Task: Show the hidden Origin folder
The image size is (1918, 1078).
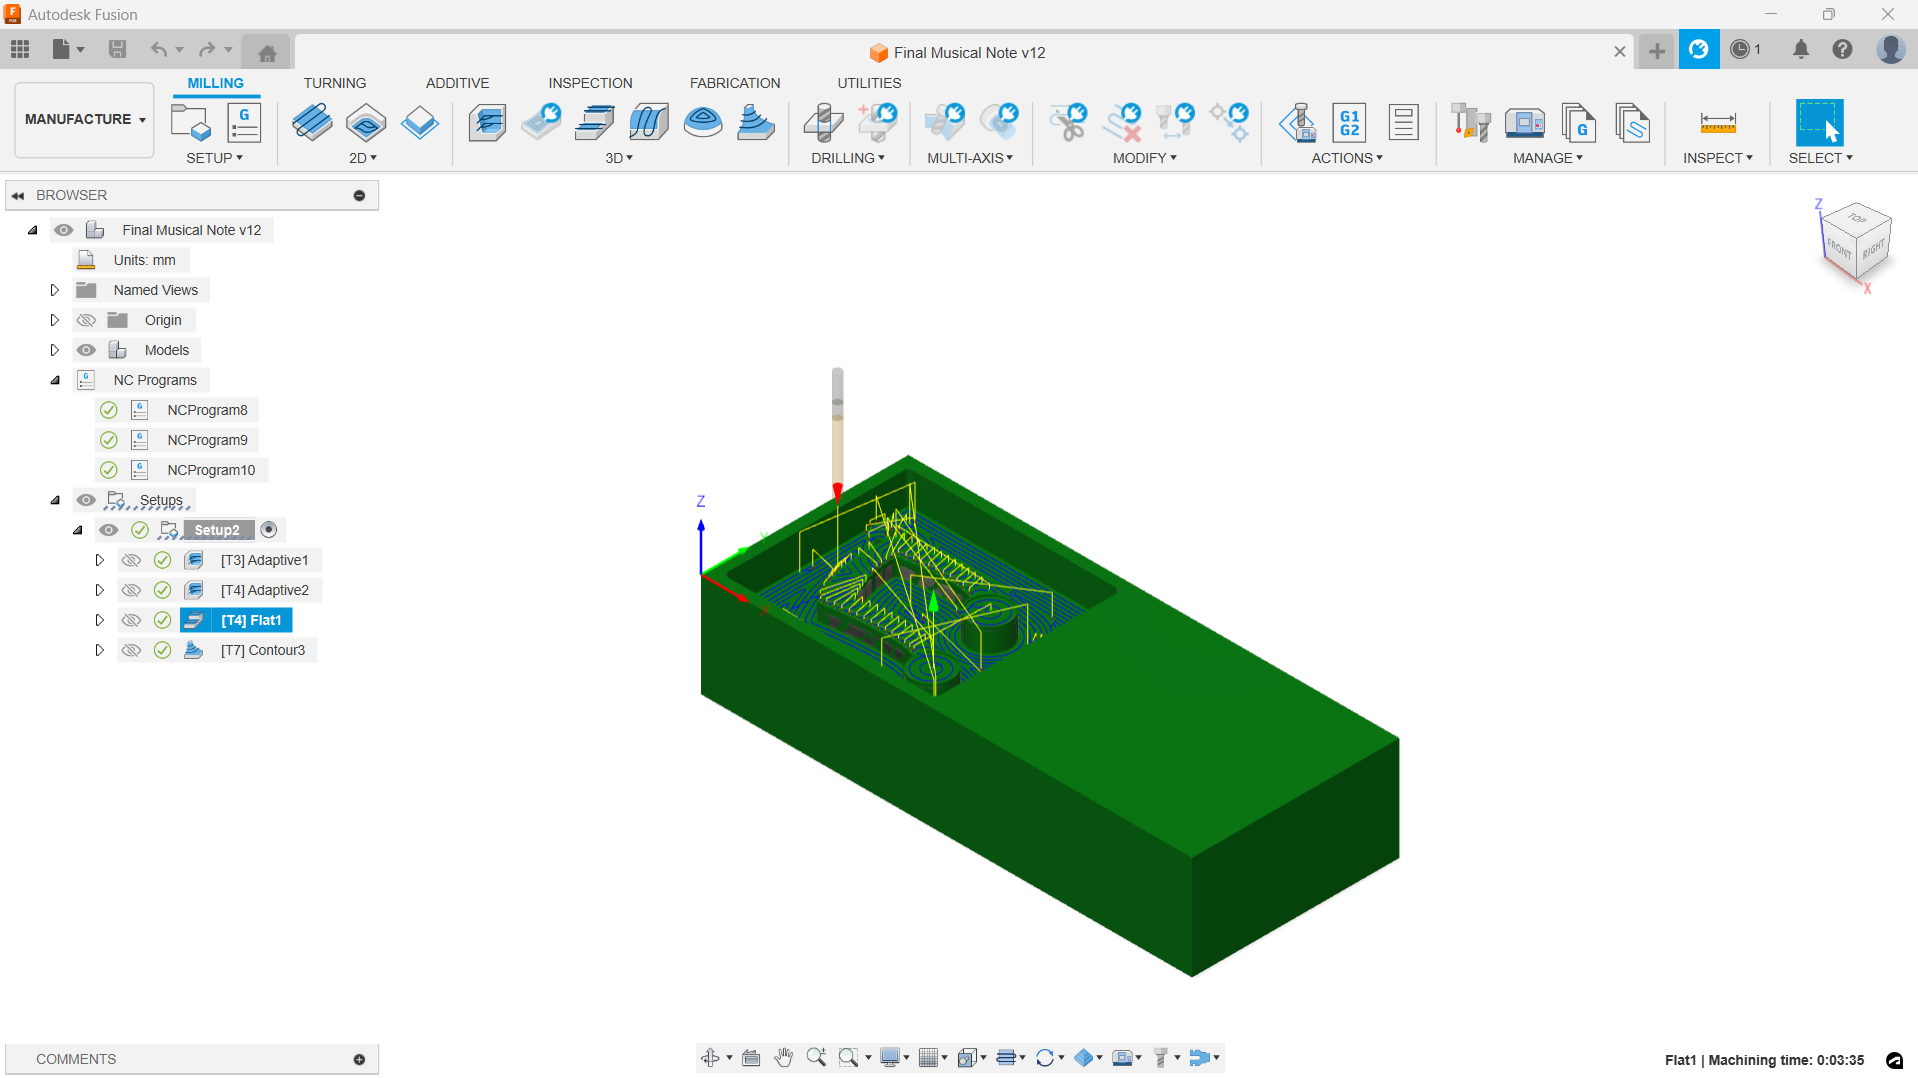Action: click(x=86, y=320)
